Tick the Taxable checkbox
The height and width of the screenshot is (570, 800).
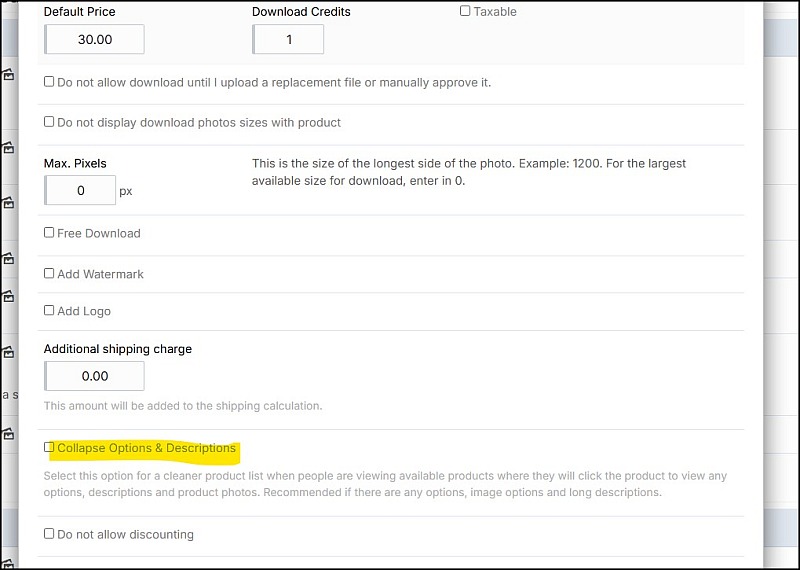tap(465, 11)
